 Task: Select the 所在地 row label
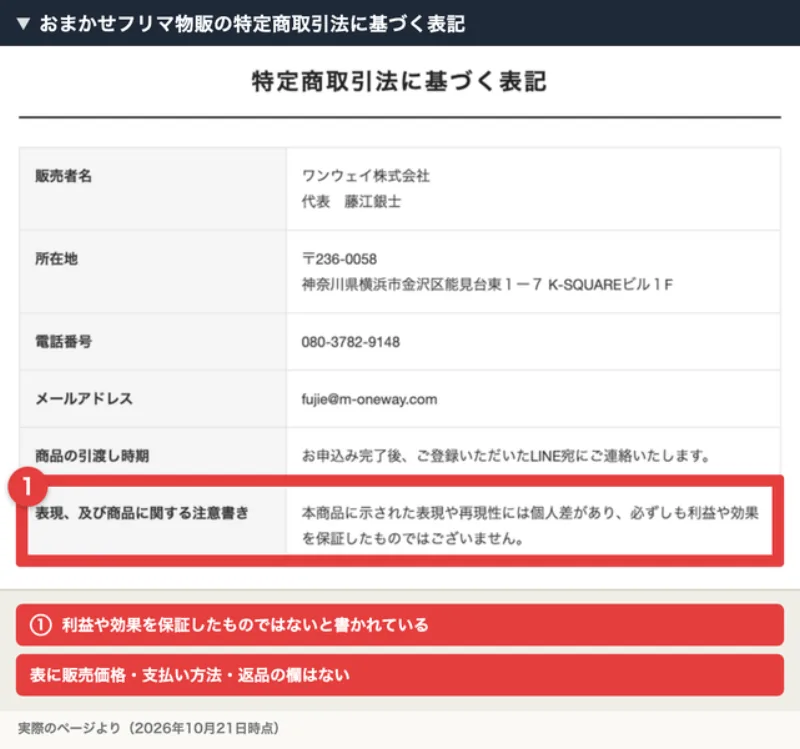[x=56, y=259]
